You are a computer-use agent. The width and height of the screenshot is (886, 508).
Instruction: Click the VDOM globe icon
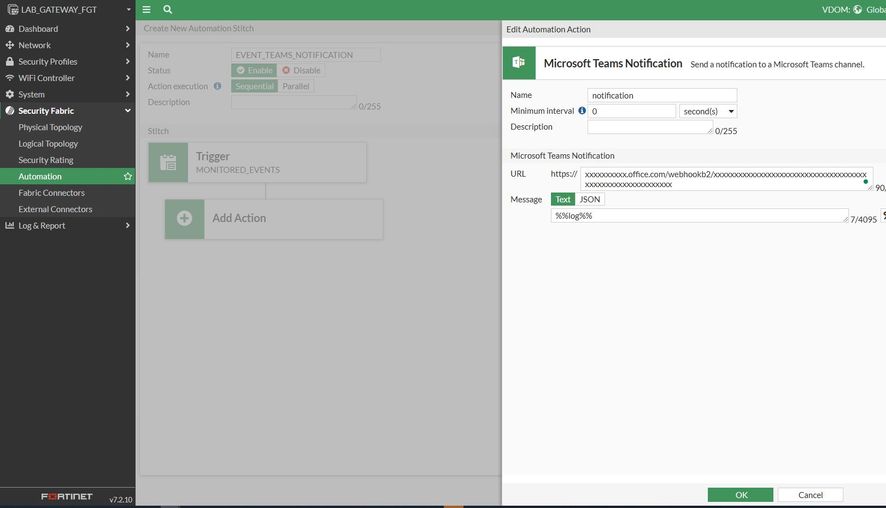[857, 10]
